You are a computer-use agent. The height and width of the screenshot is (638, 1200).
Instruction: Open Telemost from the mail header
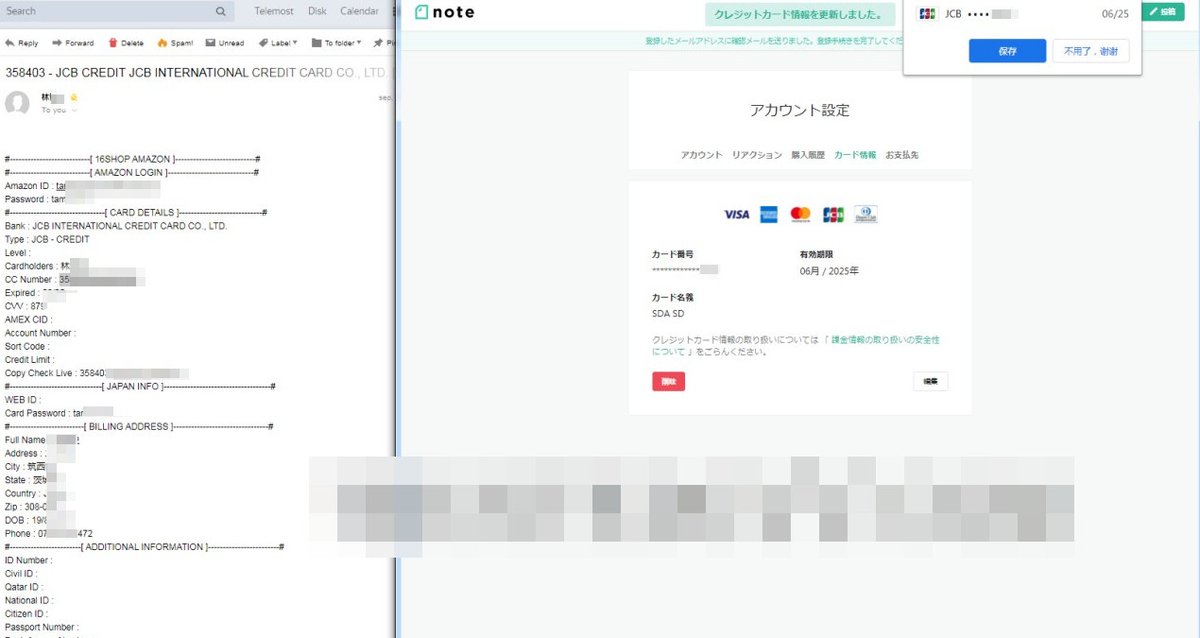[x=274, y=12]
